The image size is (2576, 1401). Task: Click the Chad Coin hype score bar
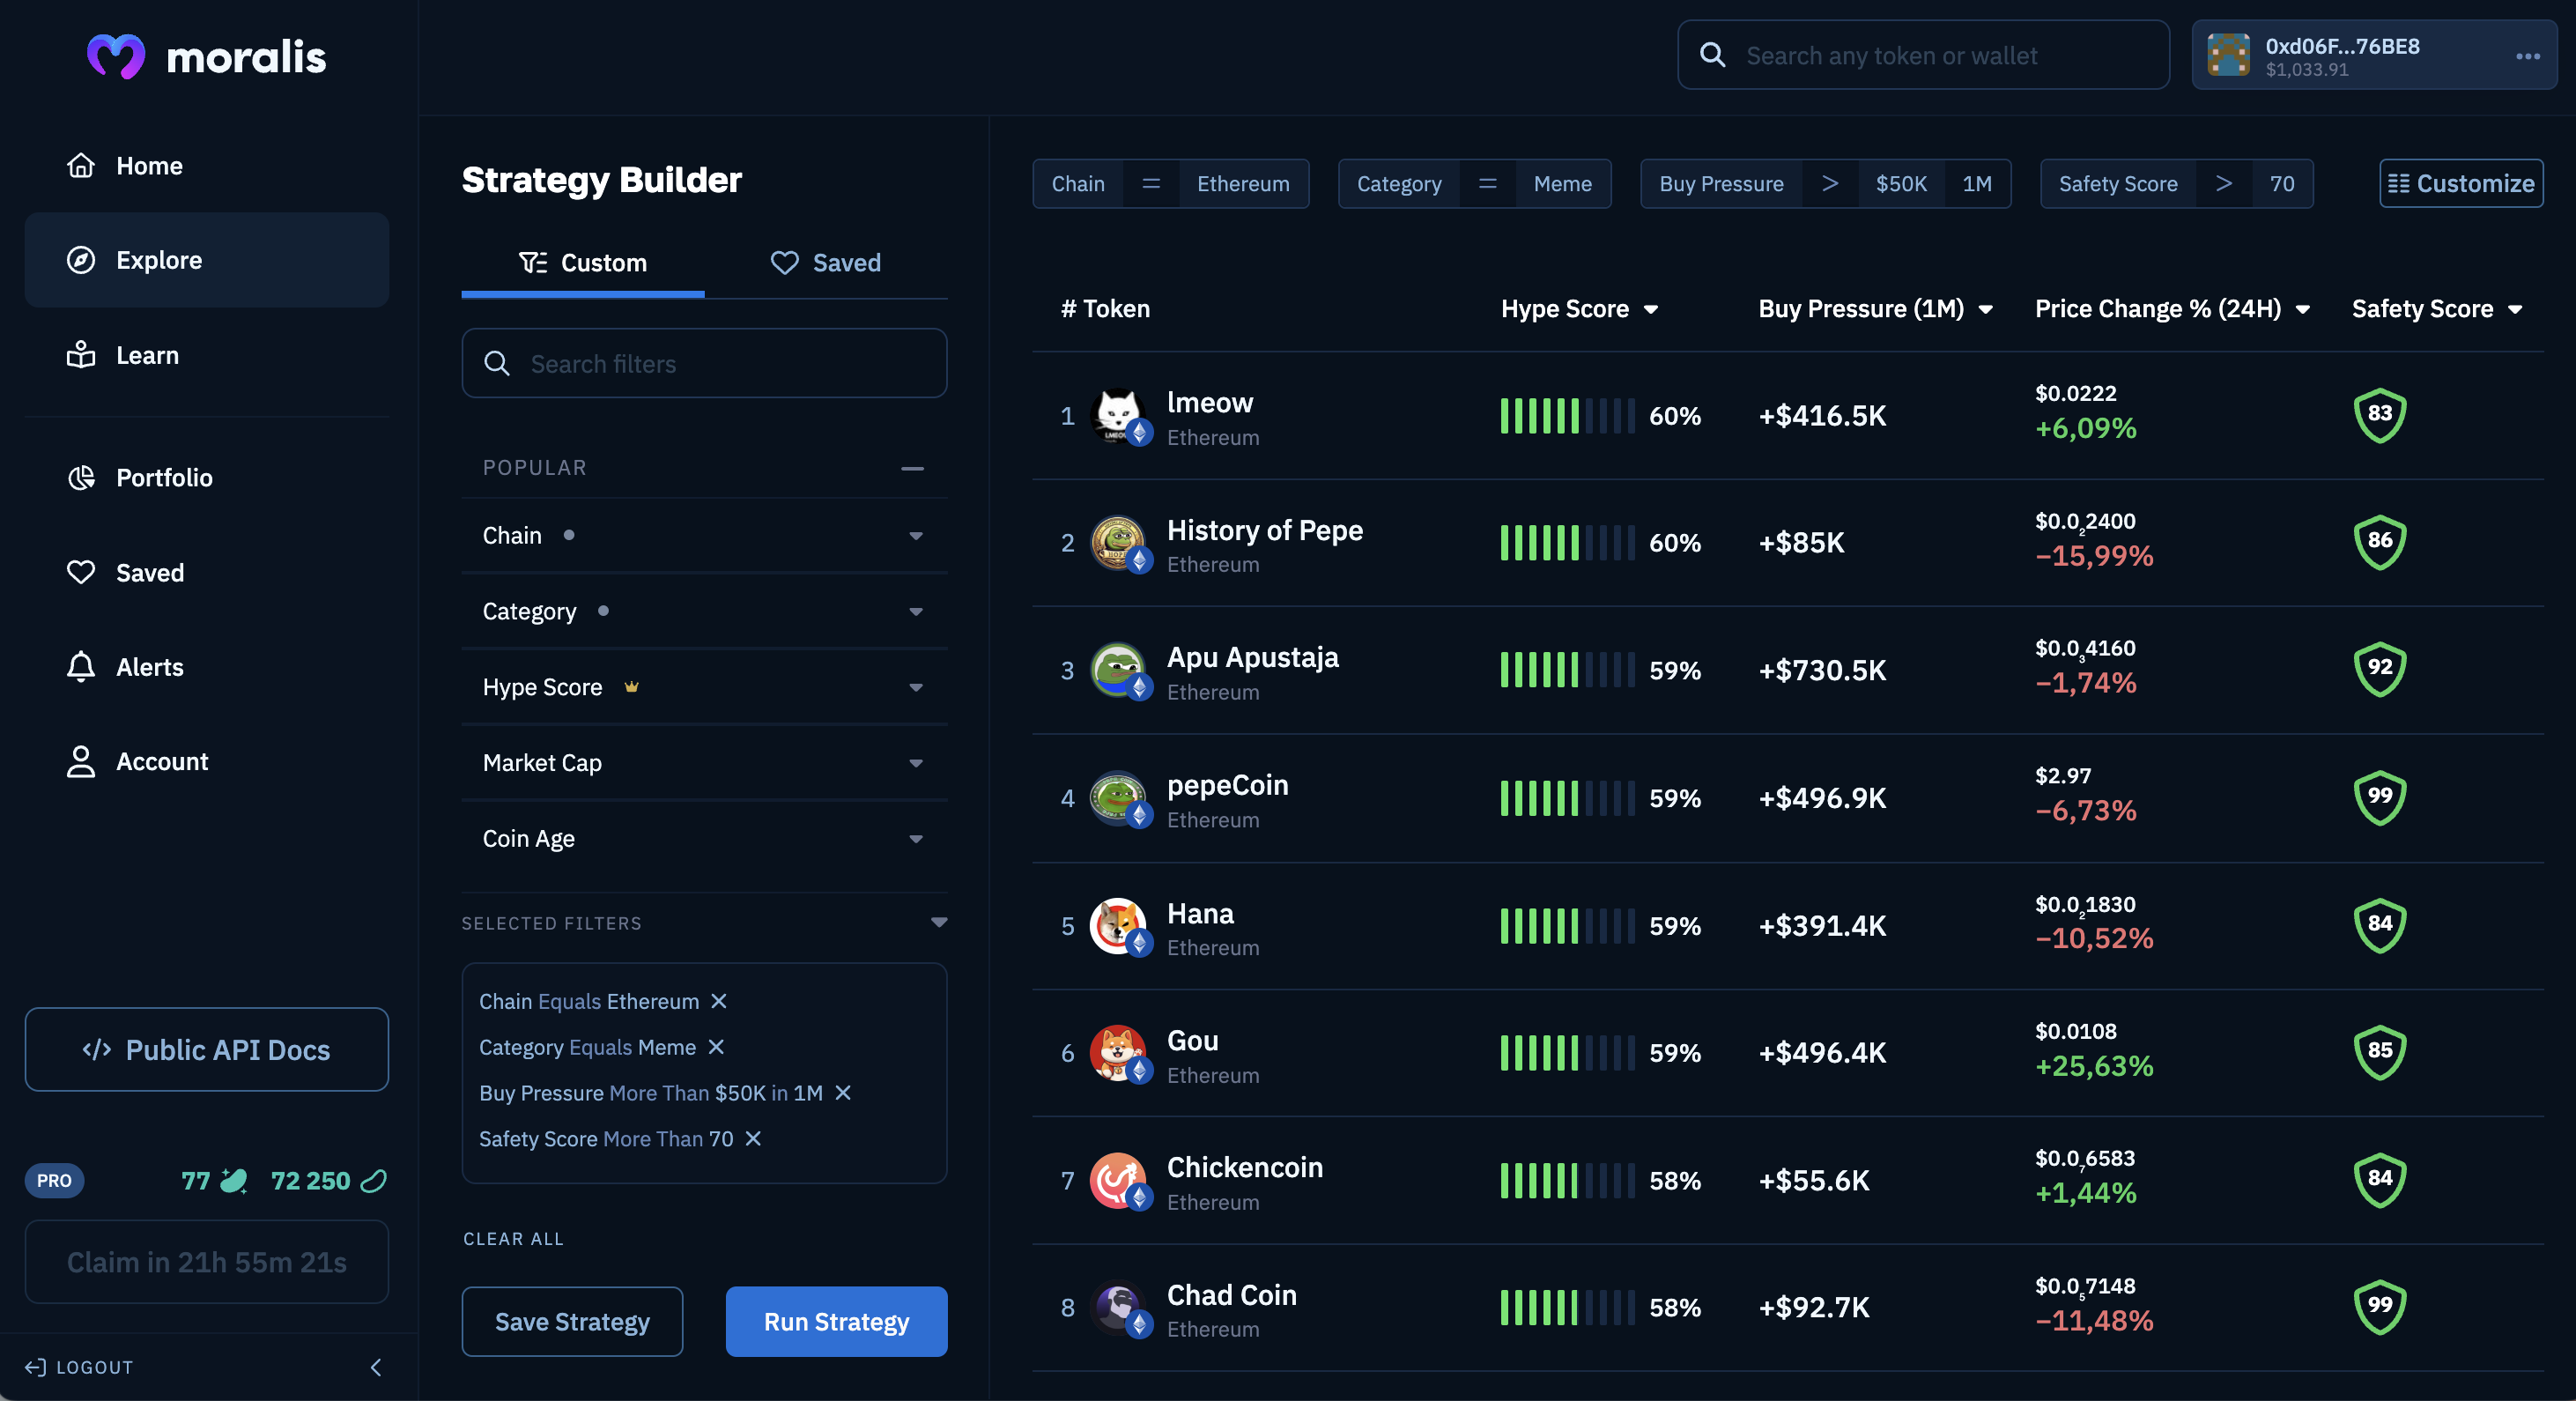click(x=1568, y=1308)
